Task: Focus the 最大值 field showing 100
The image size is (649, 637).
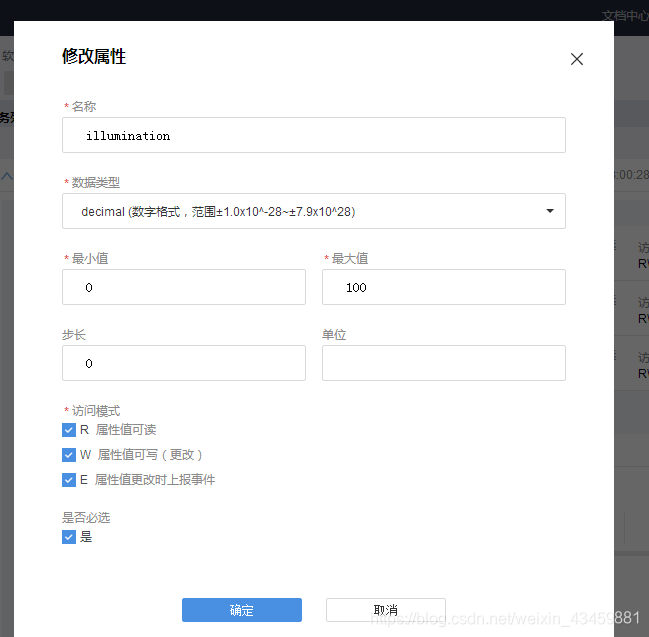Action: click(444, 287)
